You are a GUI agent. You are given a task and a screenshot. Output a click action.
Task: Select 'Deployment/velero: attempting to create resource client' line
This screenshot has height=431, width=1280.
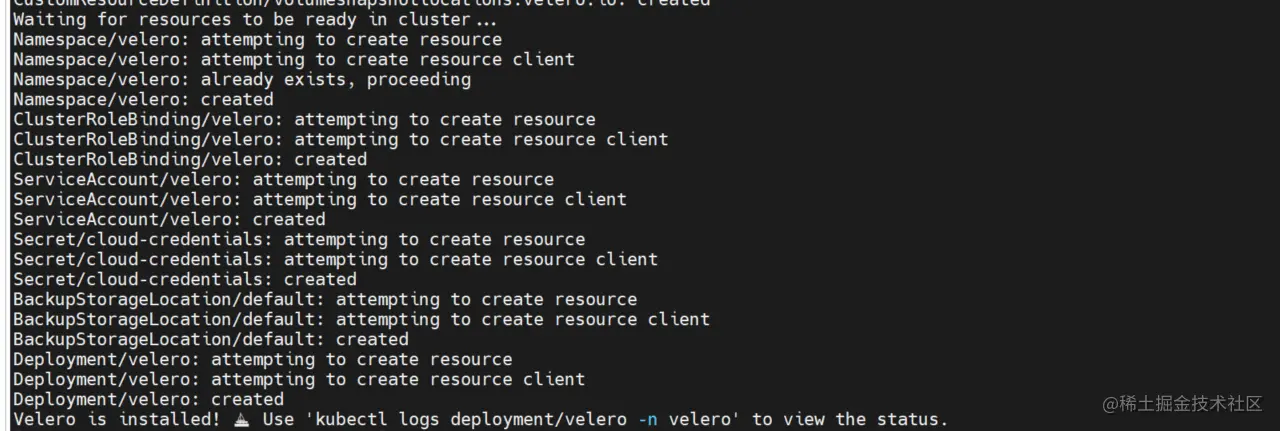pyautogui.click(x=299, y=379)
